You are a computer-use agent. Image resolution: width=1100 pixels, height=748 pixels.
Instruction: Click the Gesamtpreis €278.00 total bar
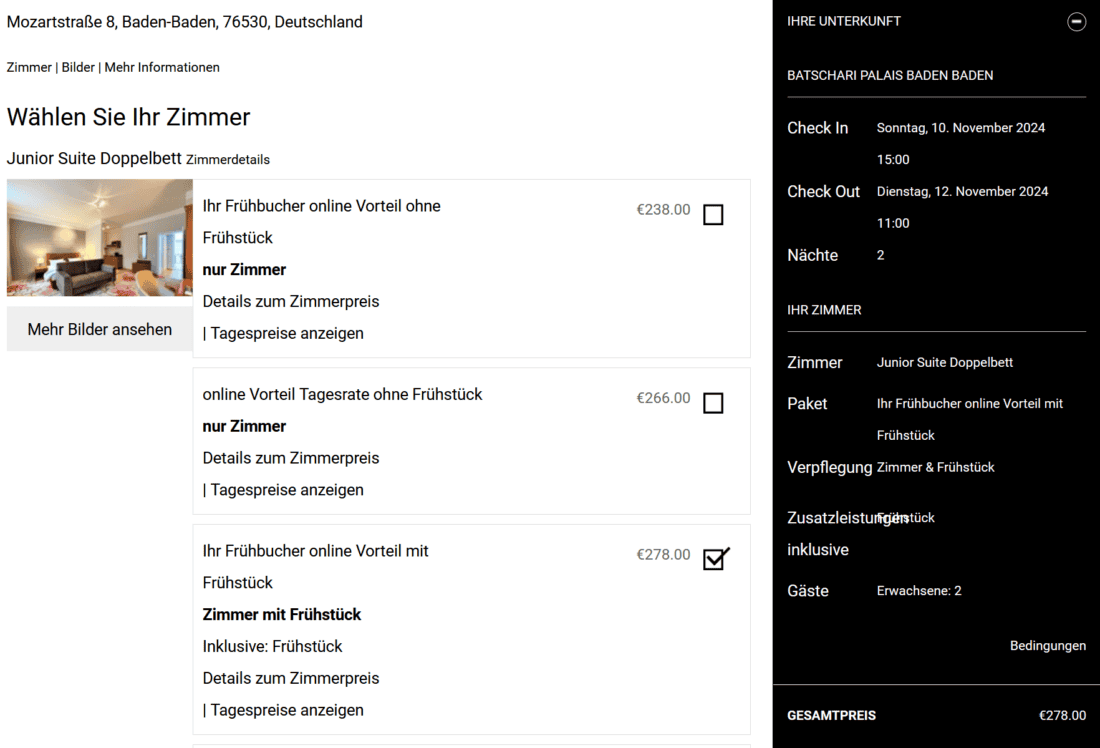(x=936, y=715)
